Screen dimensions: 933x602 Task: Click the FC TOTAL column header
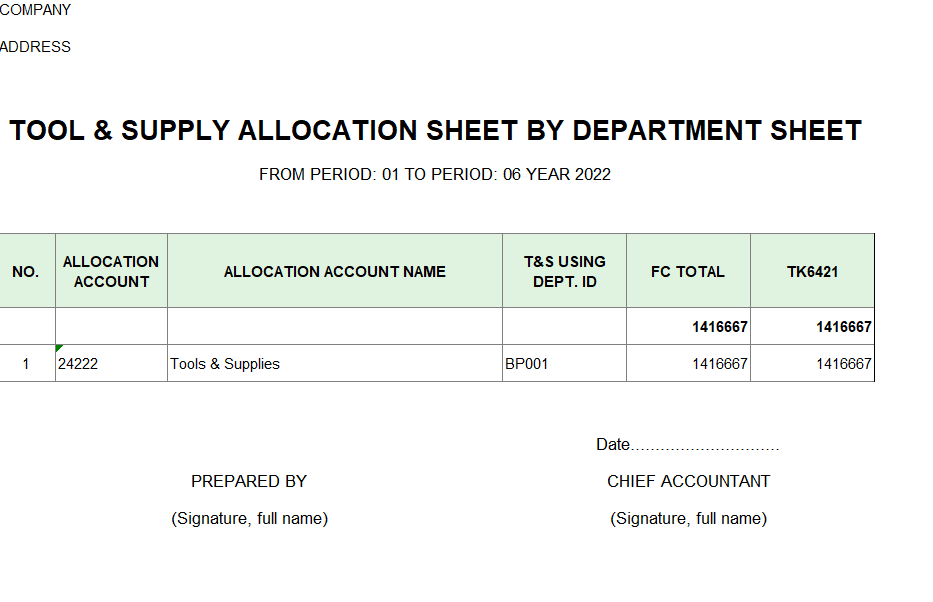tap(688, 271)
